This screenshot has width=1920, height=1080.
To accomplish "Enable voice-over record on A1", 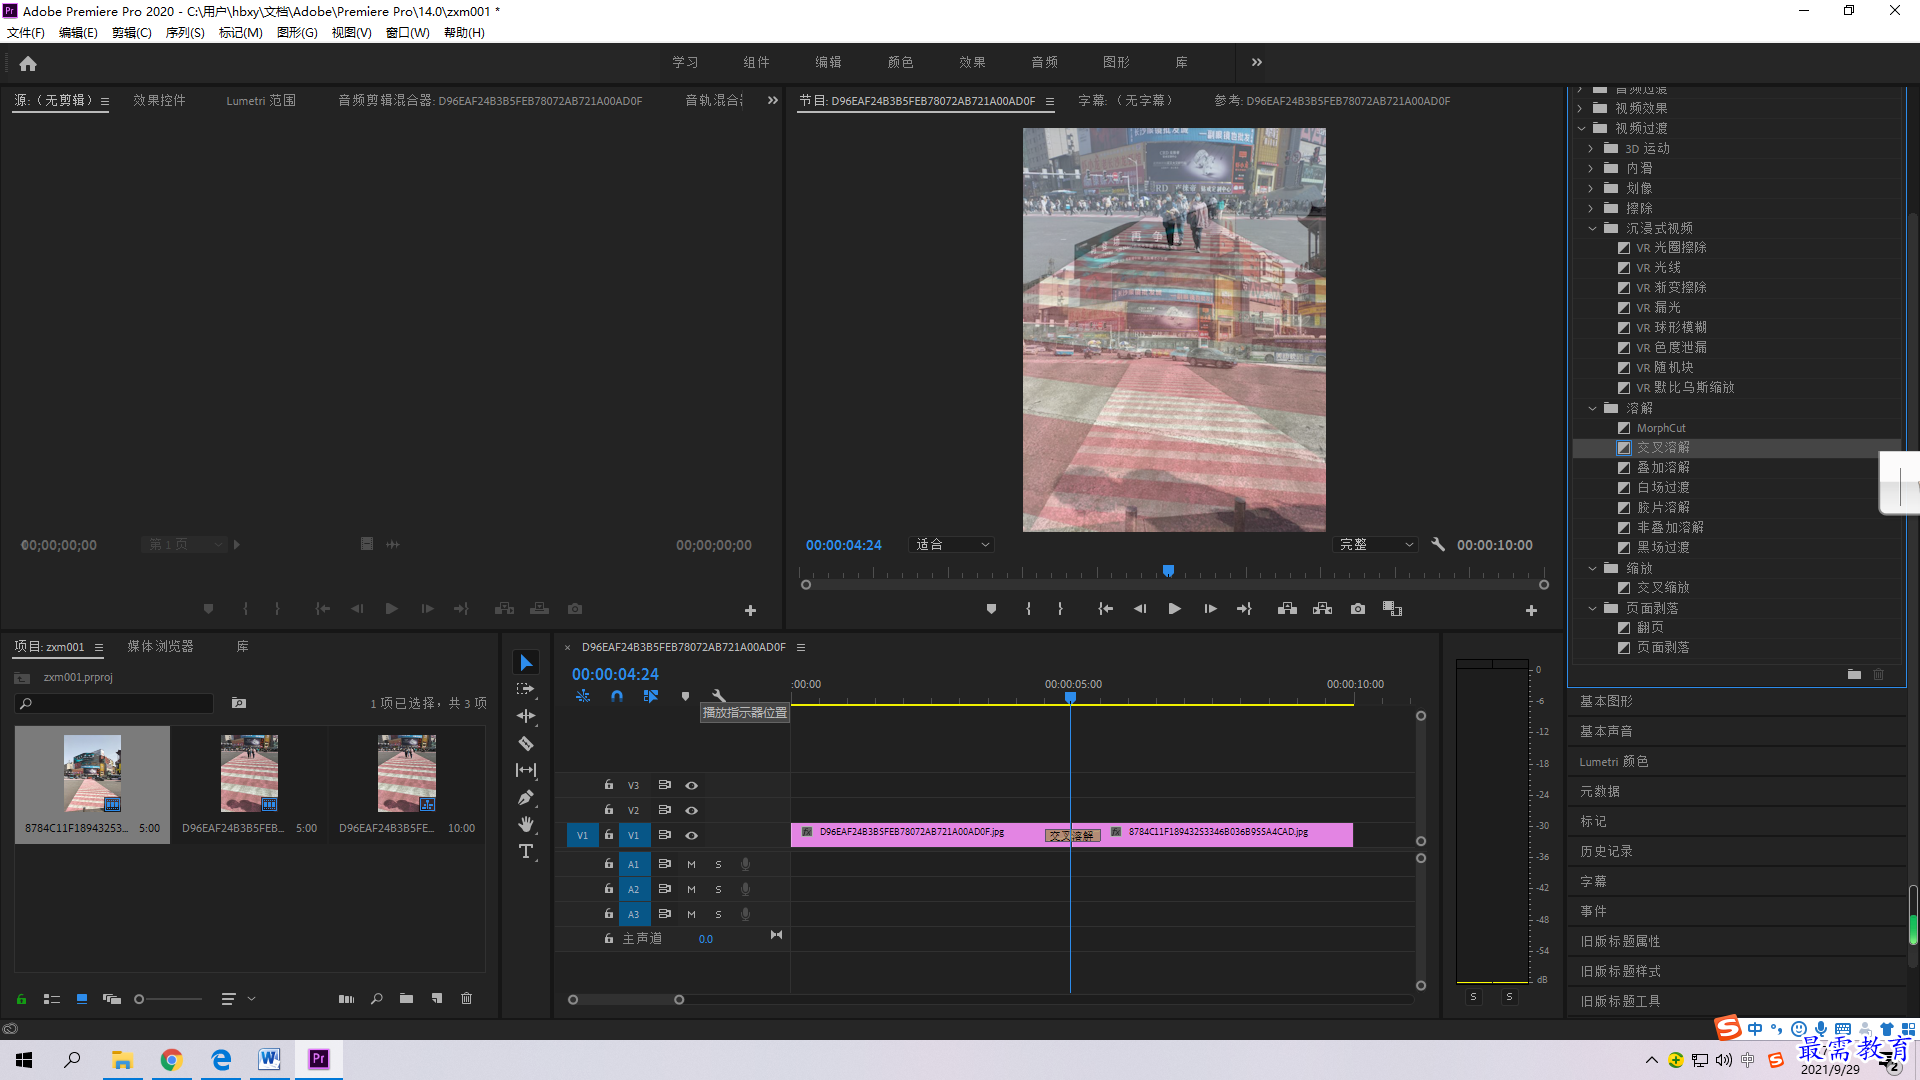I will [745, 864].
